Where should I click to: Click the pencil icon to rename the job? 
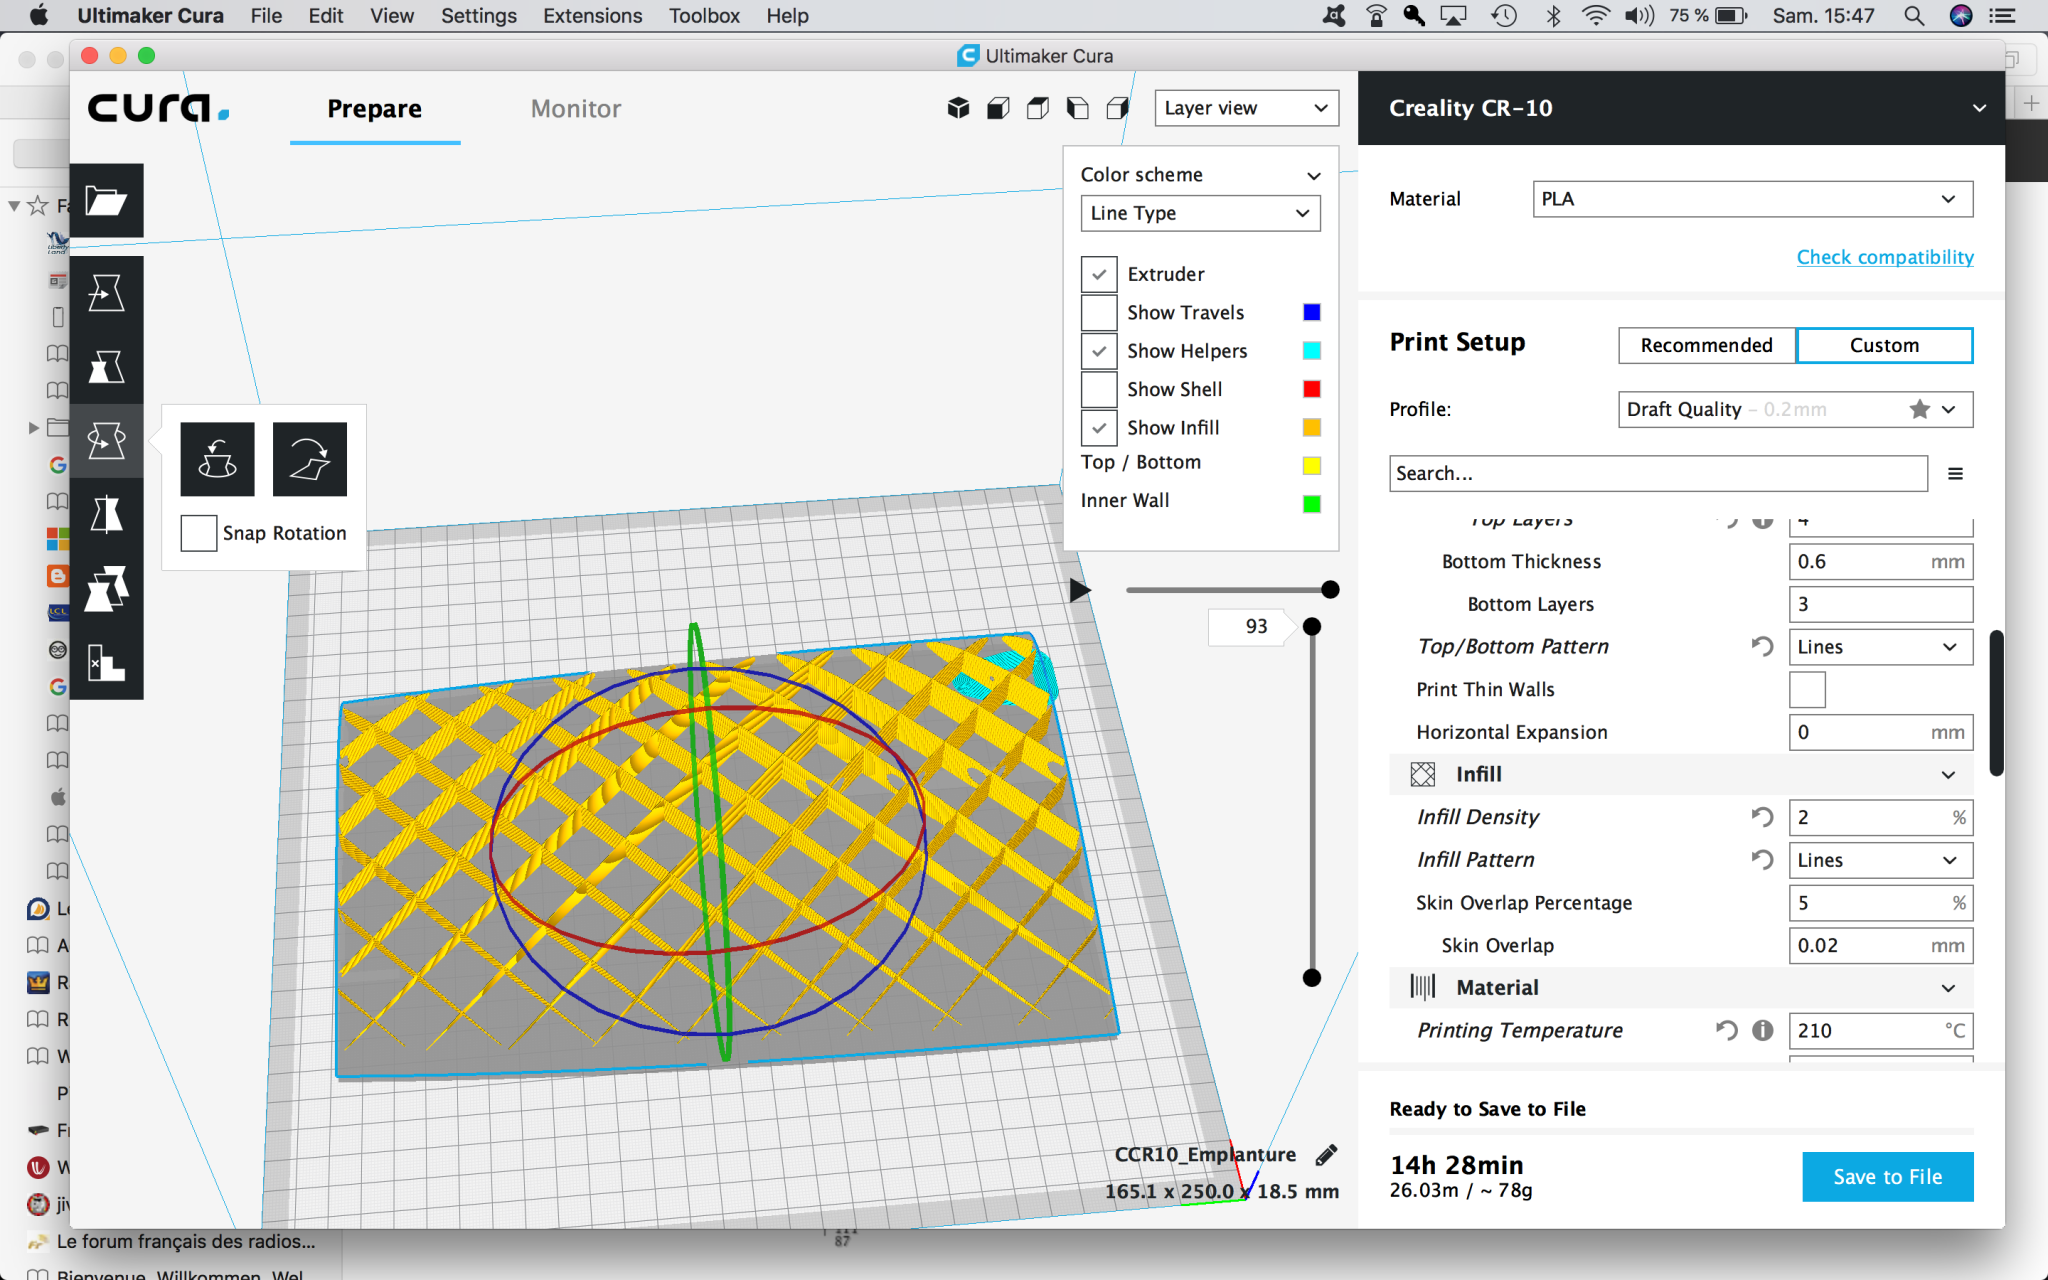pos(1326,1155)
